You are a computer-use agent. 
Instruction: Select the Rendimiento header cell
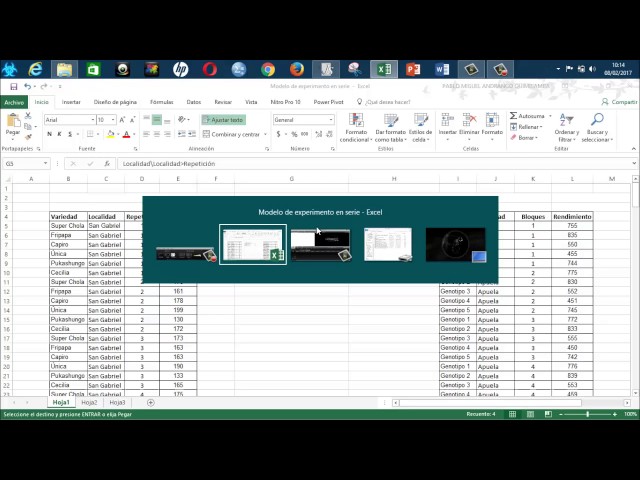(x=572, y=216)
